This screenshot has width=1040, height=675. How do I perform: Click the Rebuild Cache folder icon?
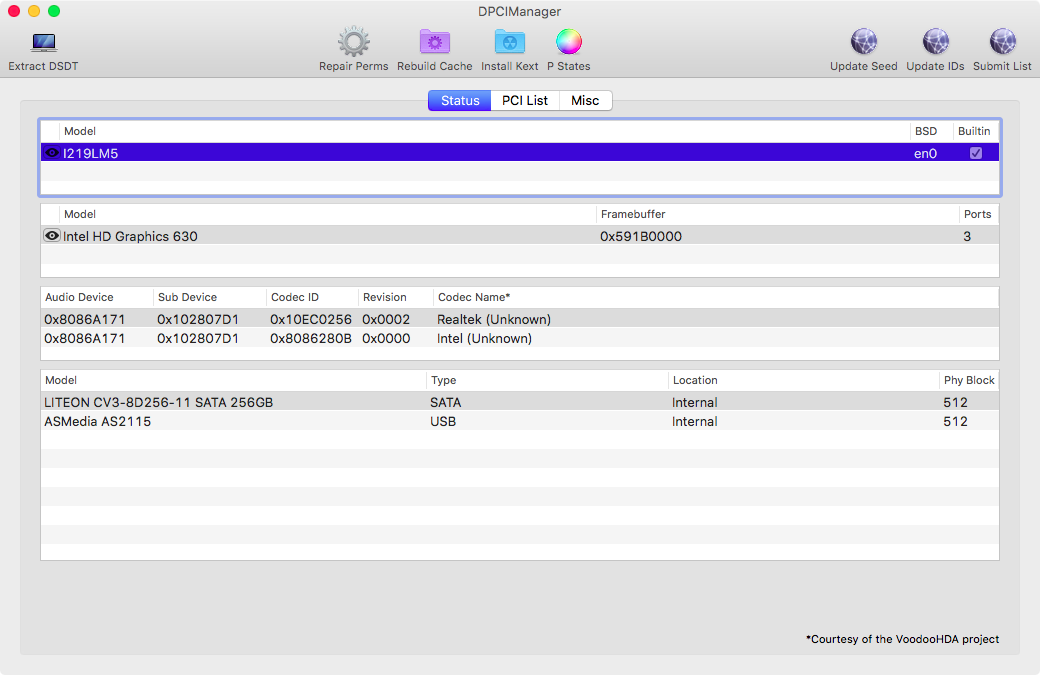[434, 42]
